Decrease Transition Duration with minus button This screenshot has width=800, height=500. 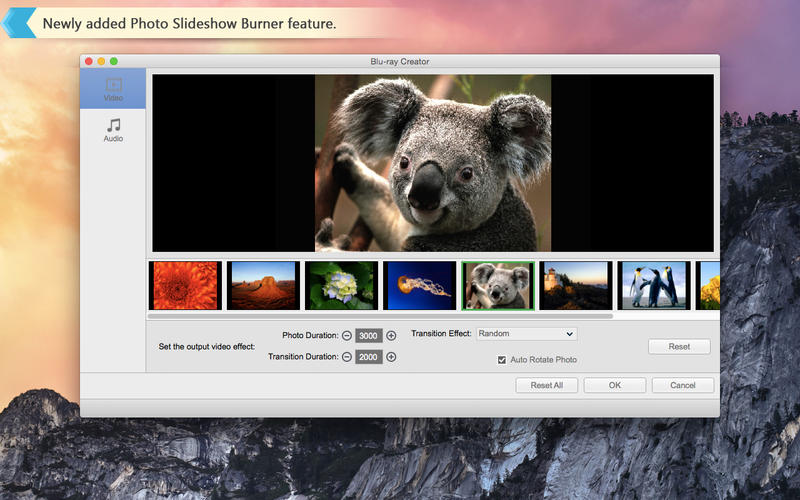coord(347,357)
